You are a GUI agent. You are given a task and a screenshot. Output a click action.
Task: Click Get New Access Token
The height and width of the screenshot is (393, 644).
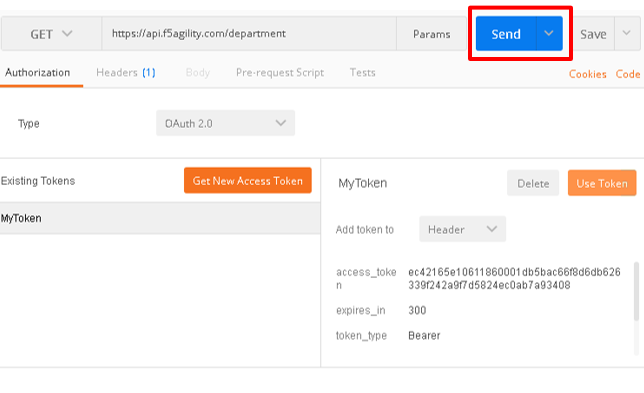pos(248,181)
